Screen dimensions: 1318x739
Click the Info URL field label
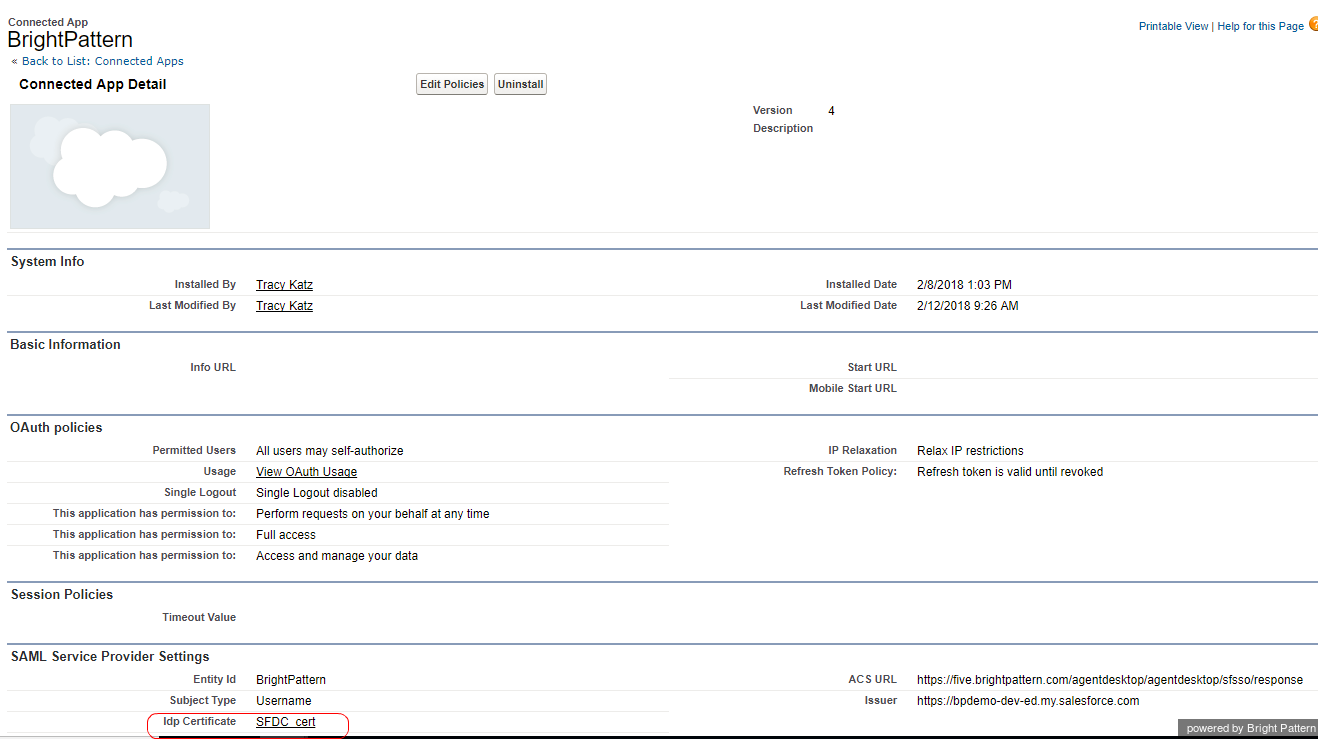coord(213,367)
